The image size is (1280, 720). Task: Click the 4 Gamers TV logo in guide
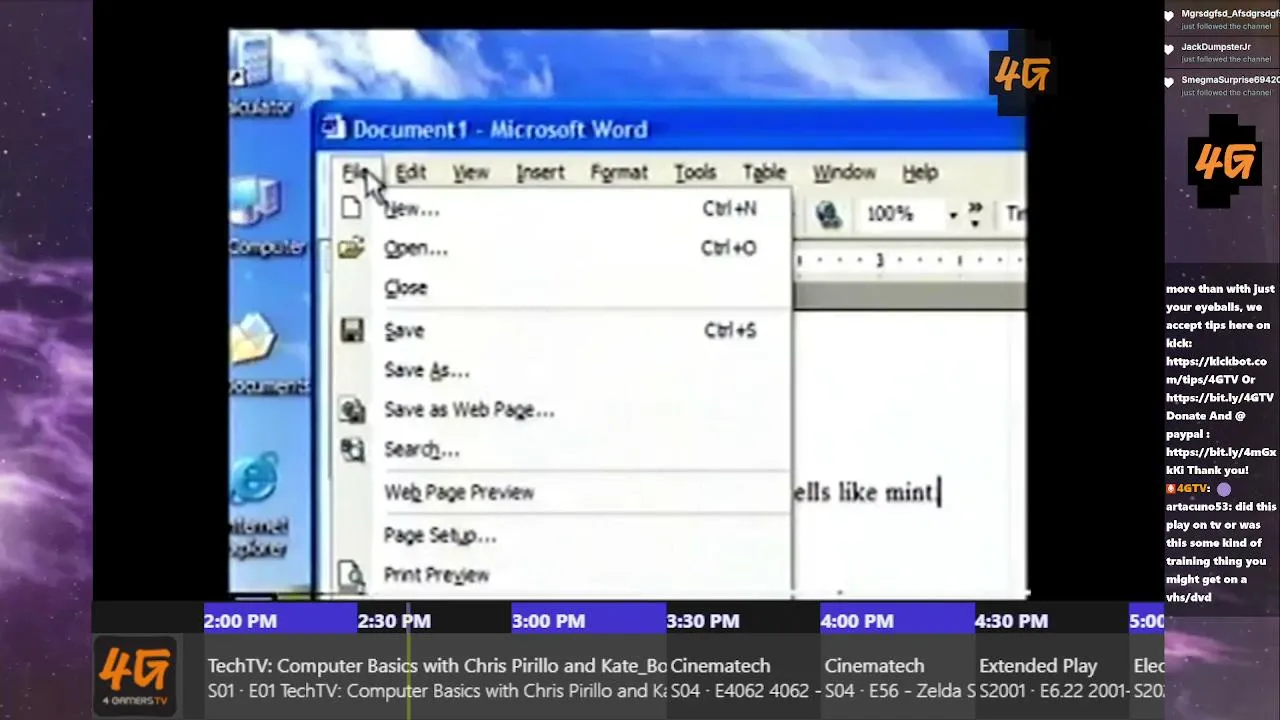[x=136, y=676]
